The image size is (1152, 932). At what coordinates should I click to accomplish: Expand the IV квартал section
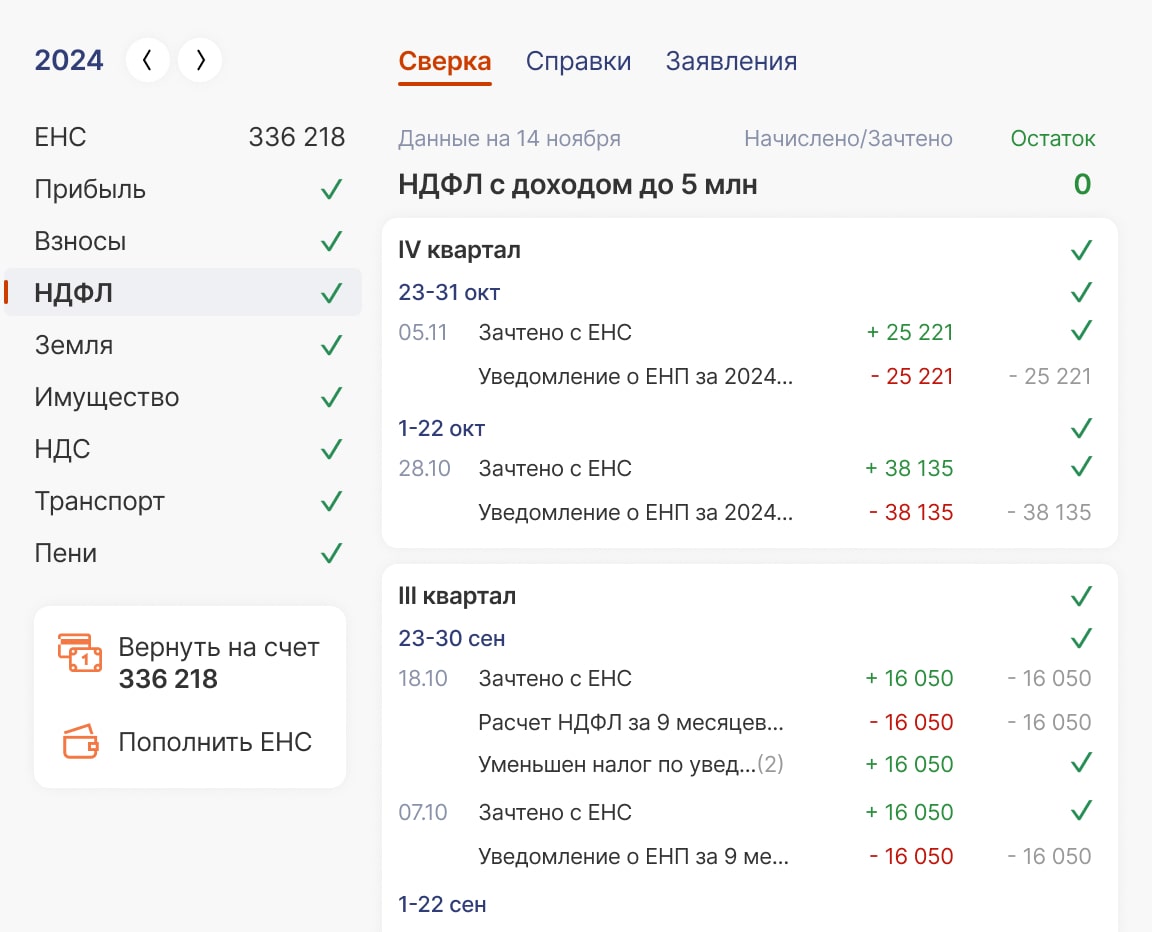tap(459, 250)
